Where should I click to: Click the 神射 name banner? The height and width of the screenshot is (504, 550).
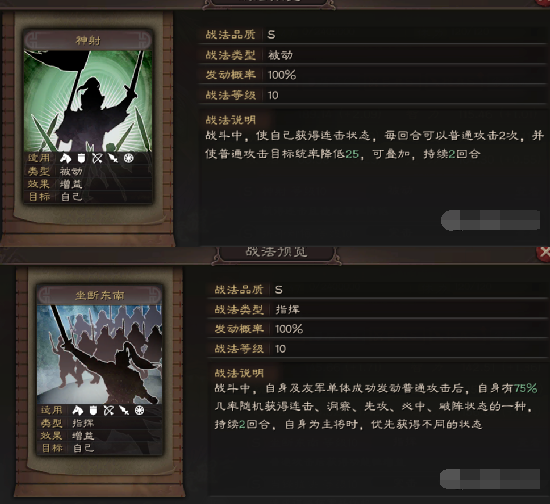88,40
